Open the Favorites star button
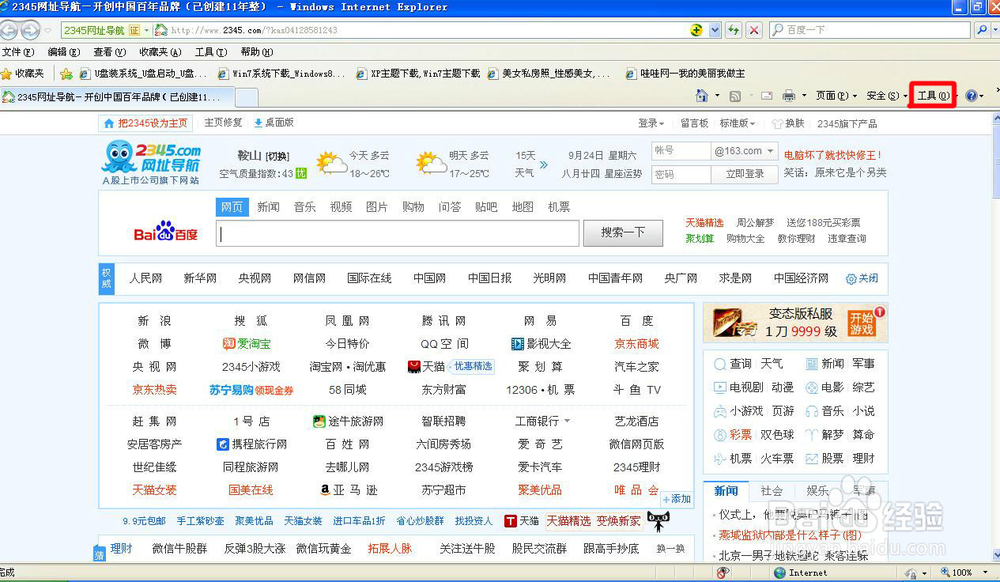Screen dimensions: 1000x582 pyautogui.click(x=23, y=74)
